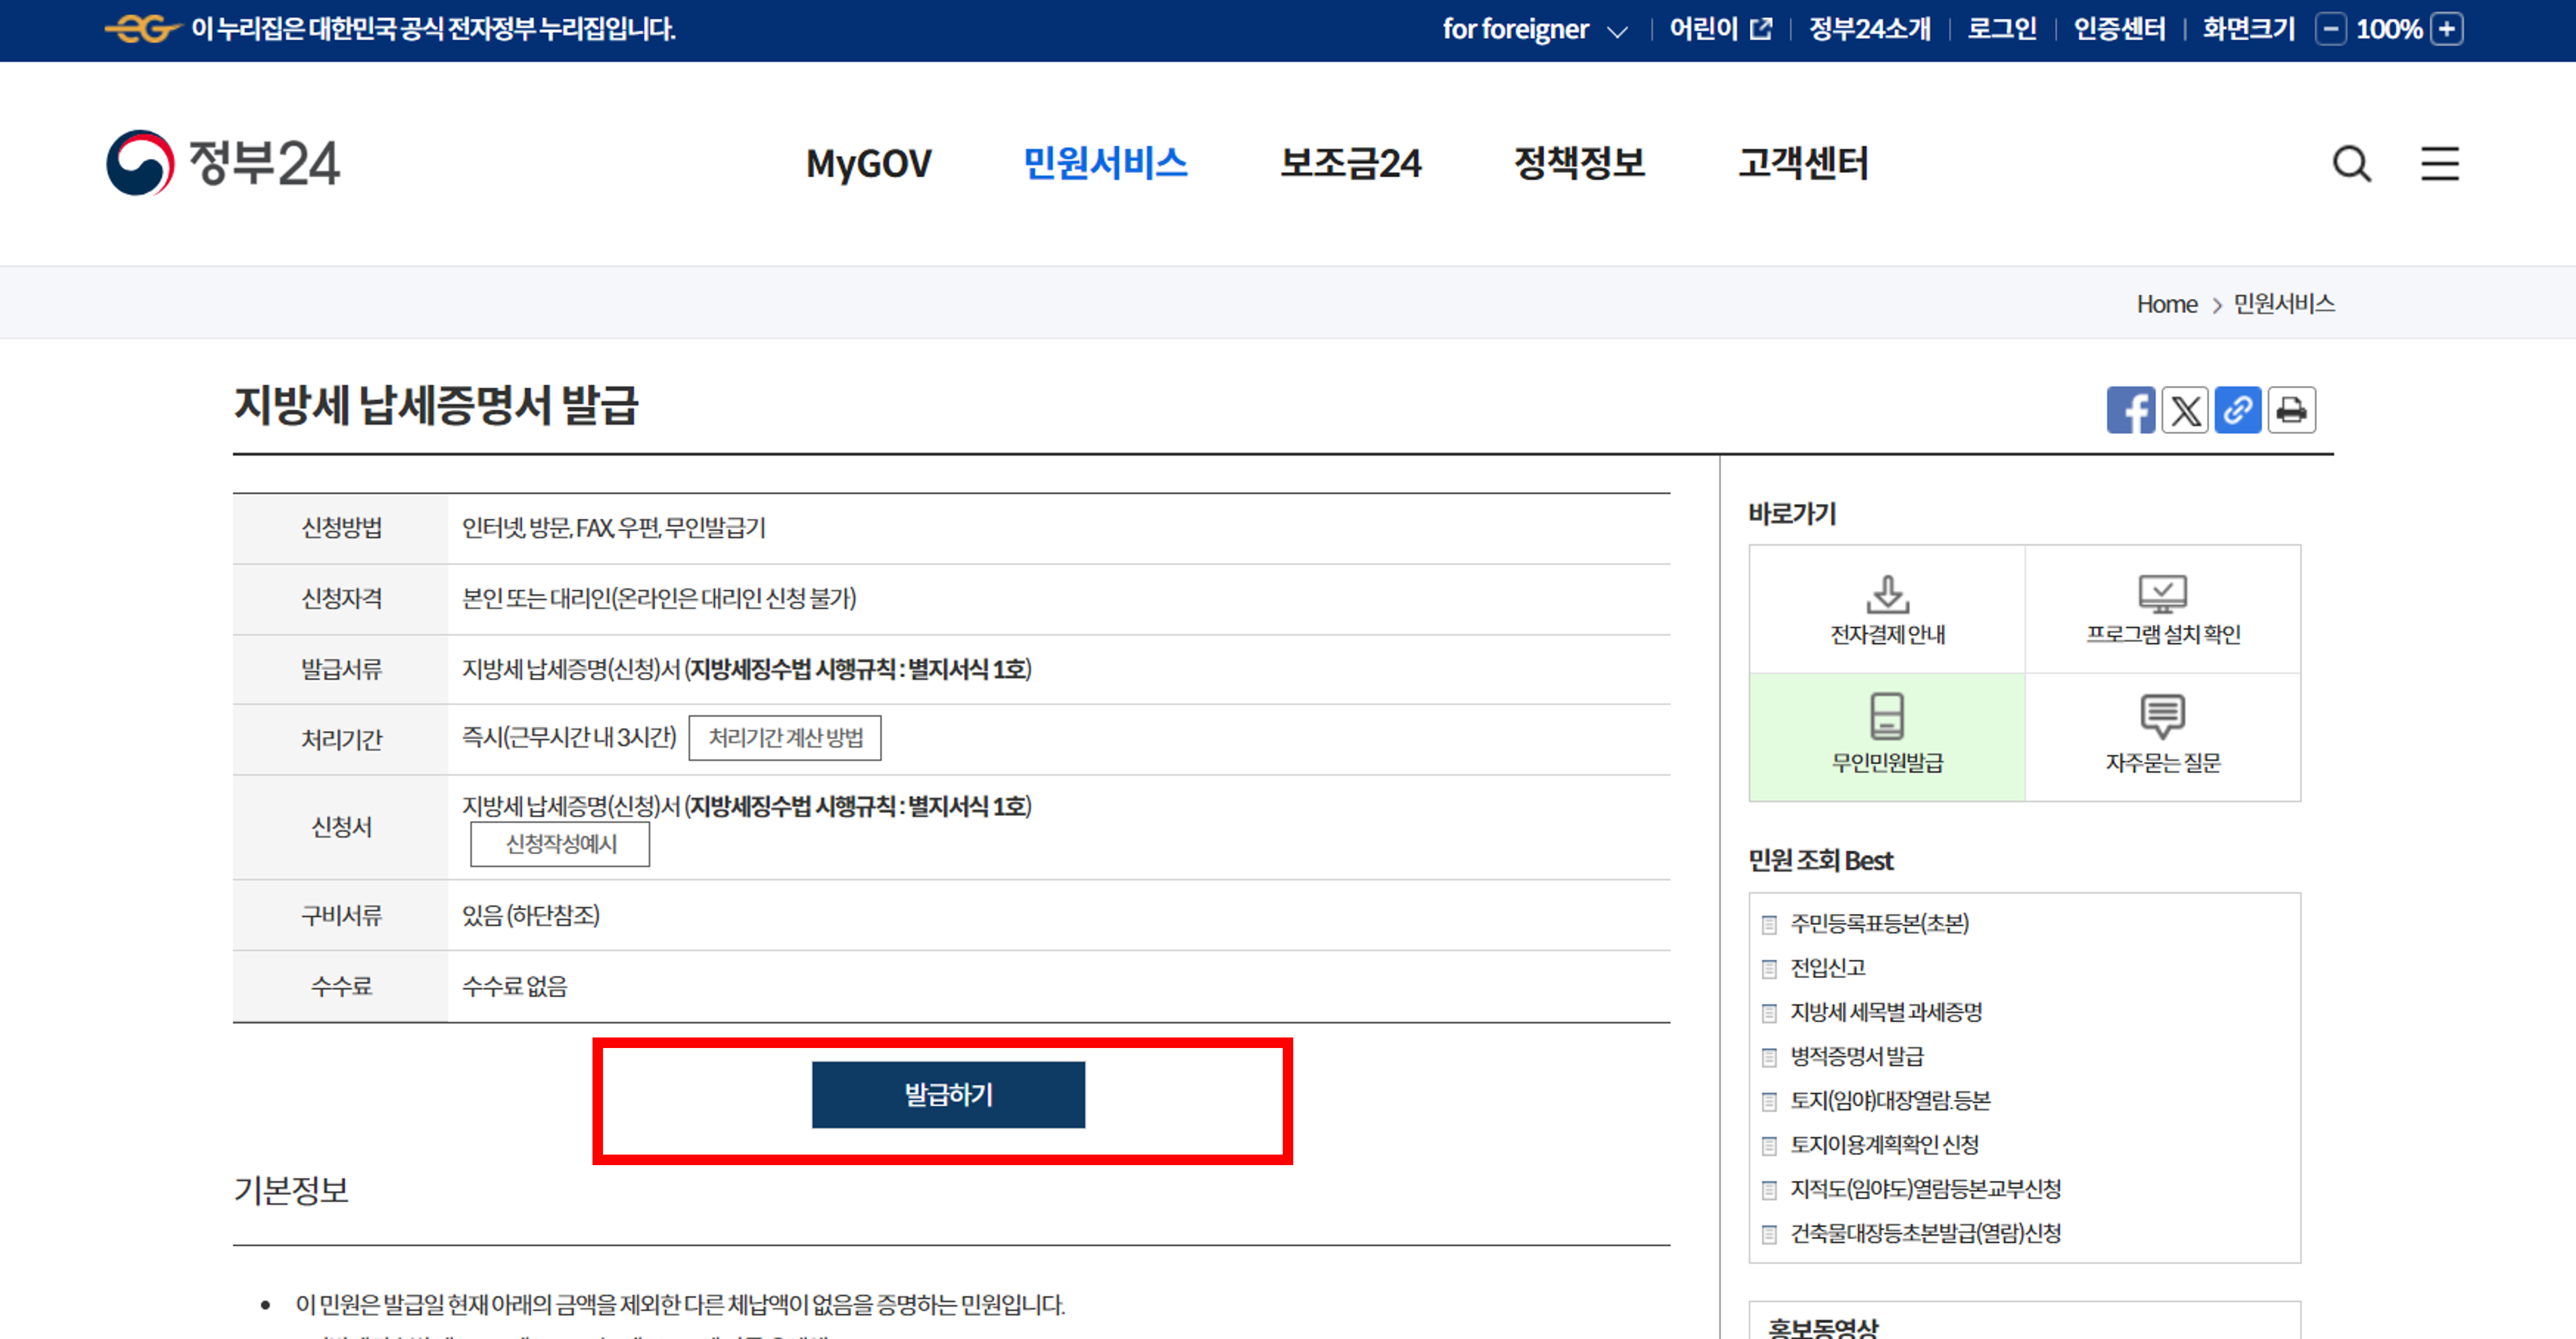Click the printer icon
This screenshot has height=1339, width=2576.
click(x=2291, y=410)
